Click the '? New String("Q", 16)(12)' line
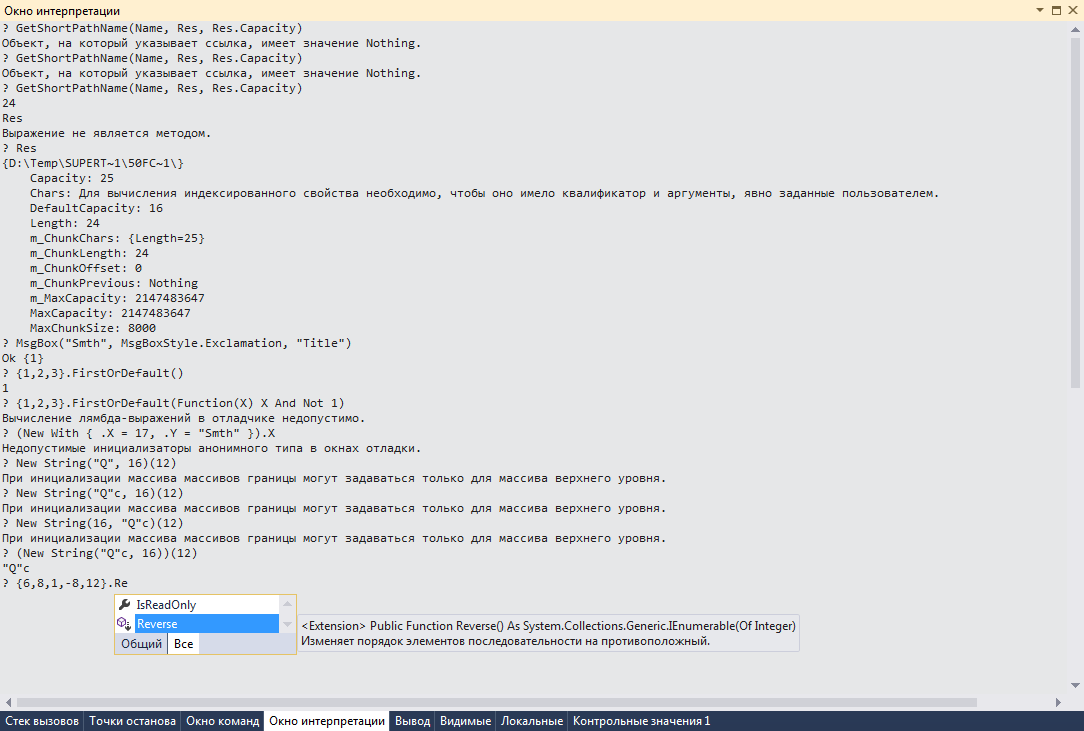This screenshot has width=1084, height=731. click(89, 463)
